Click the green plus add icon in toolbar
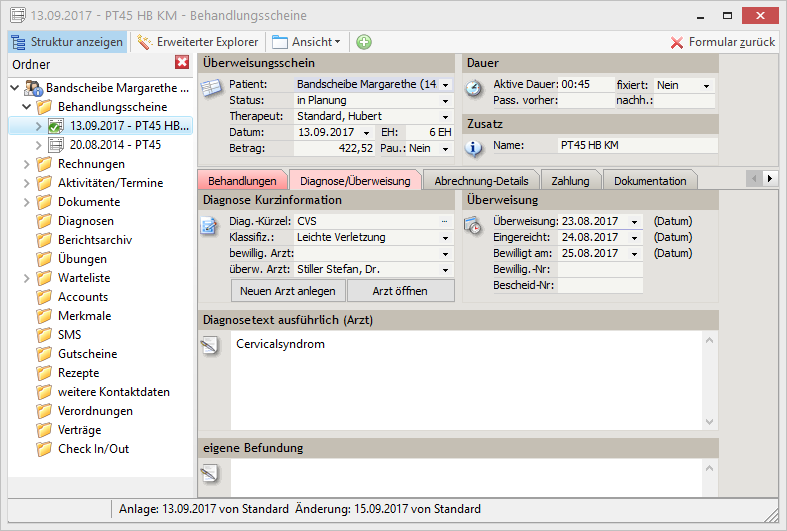The width and height of the screenshot is (787, 531). tap(364, 42)
